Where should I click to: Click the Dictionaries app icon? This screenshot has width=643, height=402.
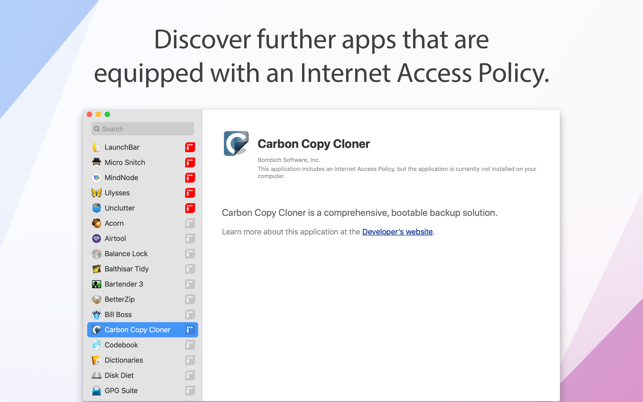point(96,360)
